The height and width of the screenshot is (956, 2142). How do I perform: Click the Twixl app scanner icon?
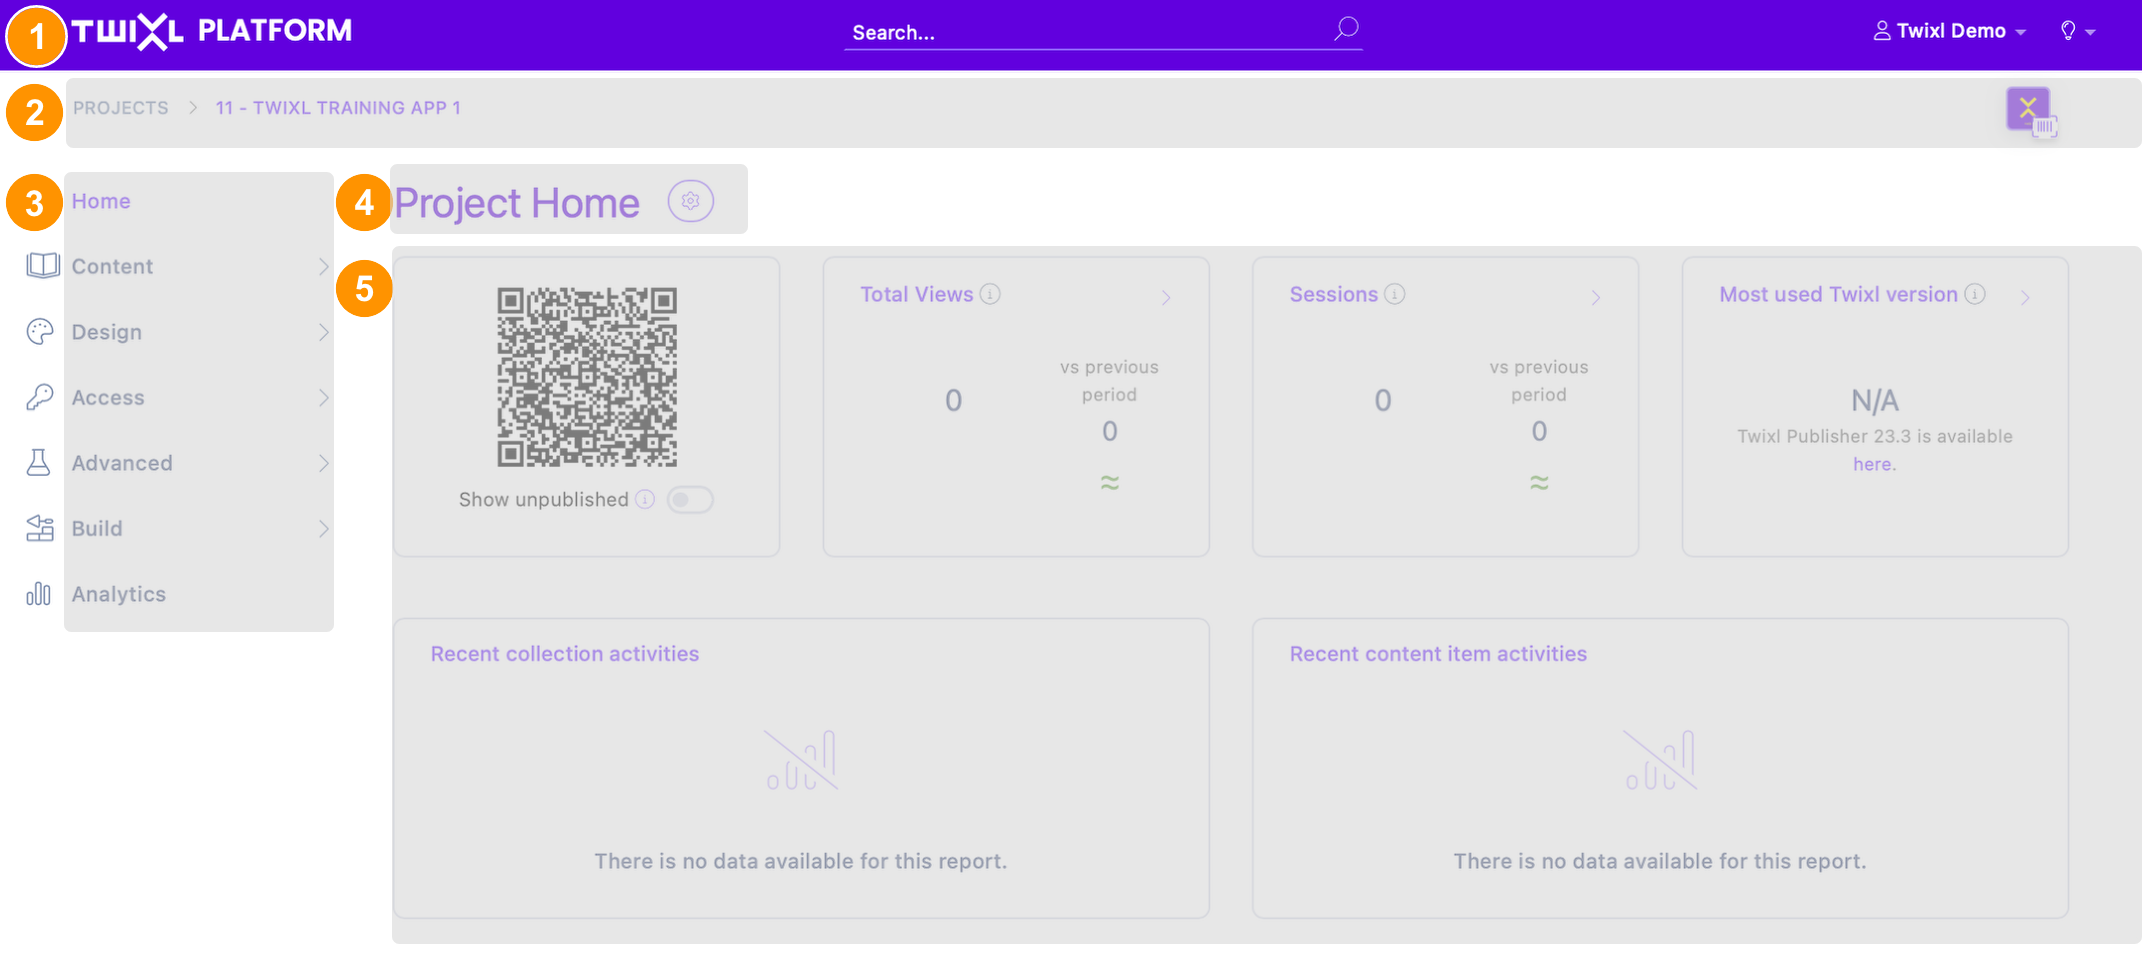[2030, 110]
